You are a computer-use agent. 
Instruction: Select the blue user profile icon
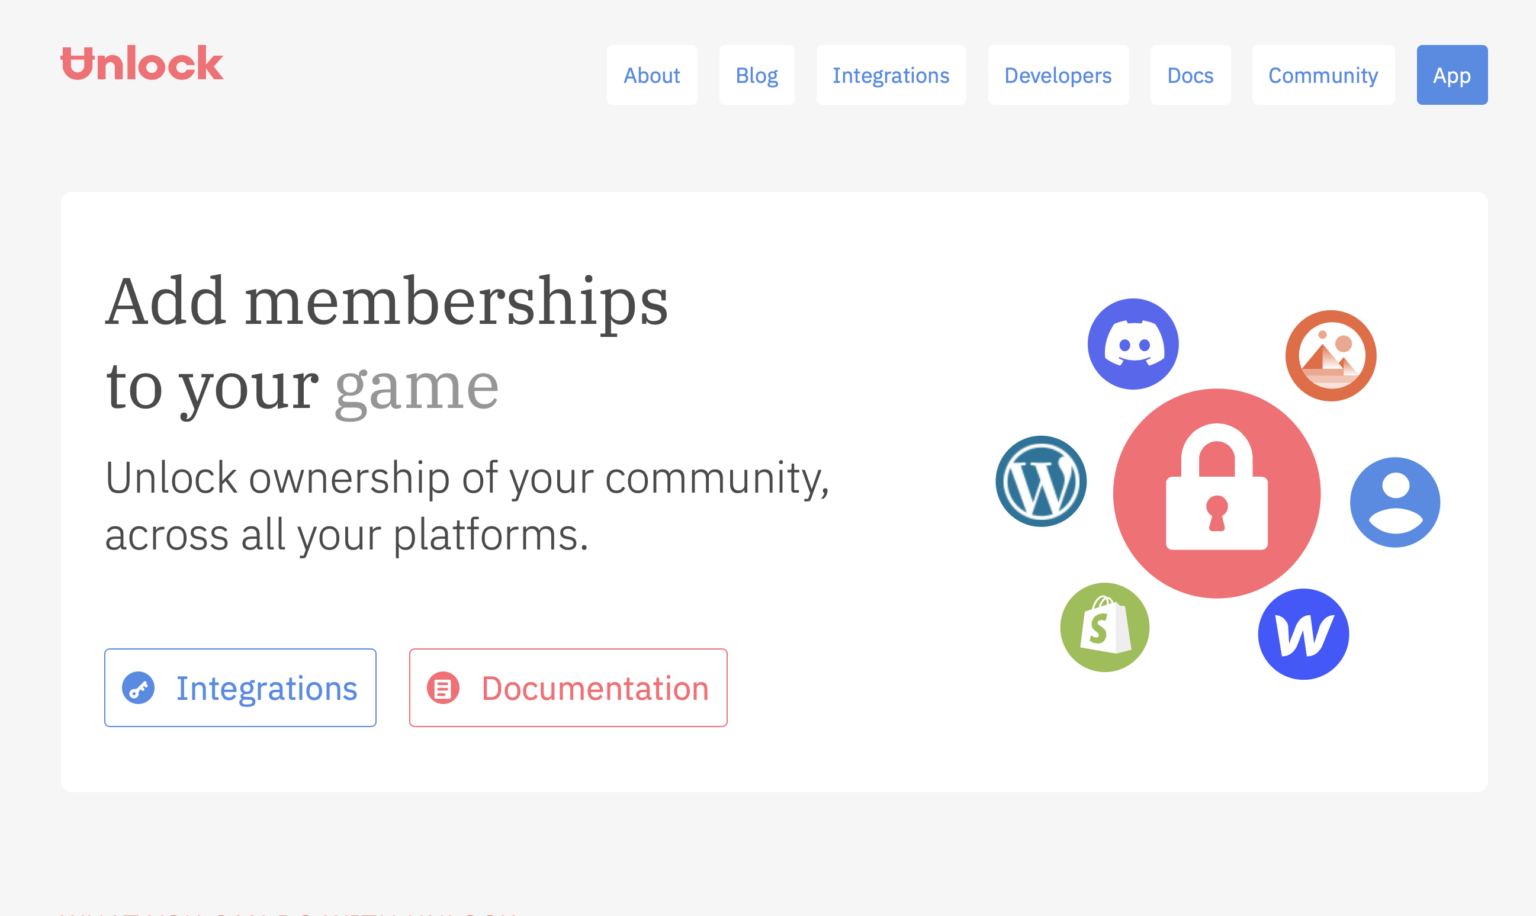[x=1395, y=502]
